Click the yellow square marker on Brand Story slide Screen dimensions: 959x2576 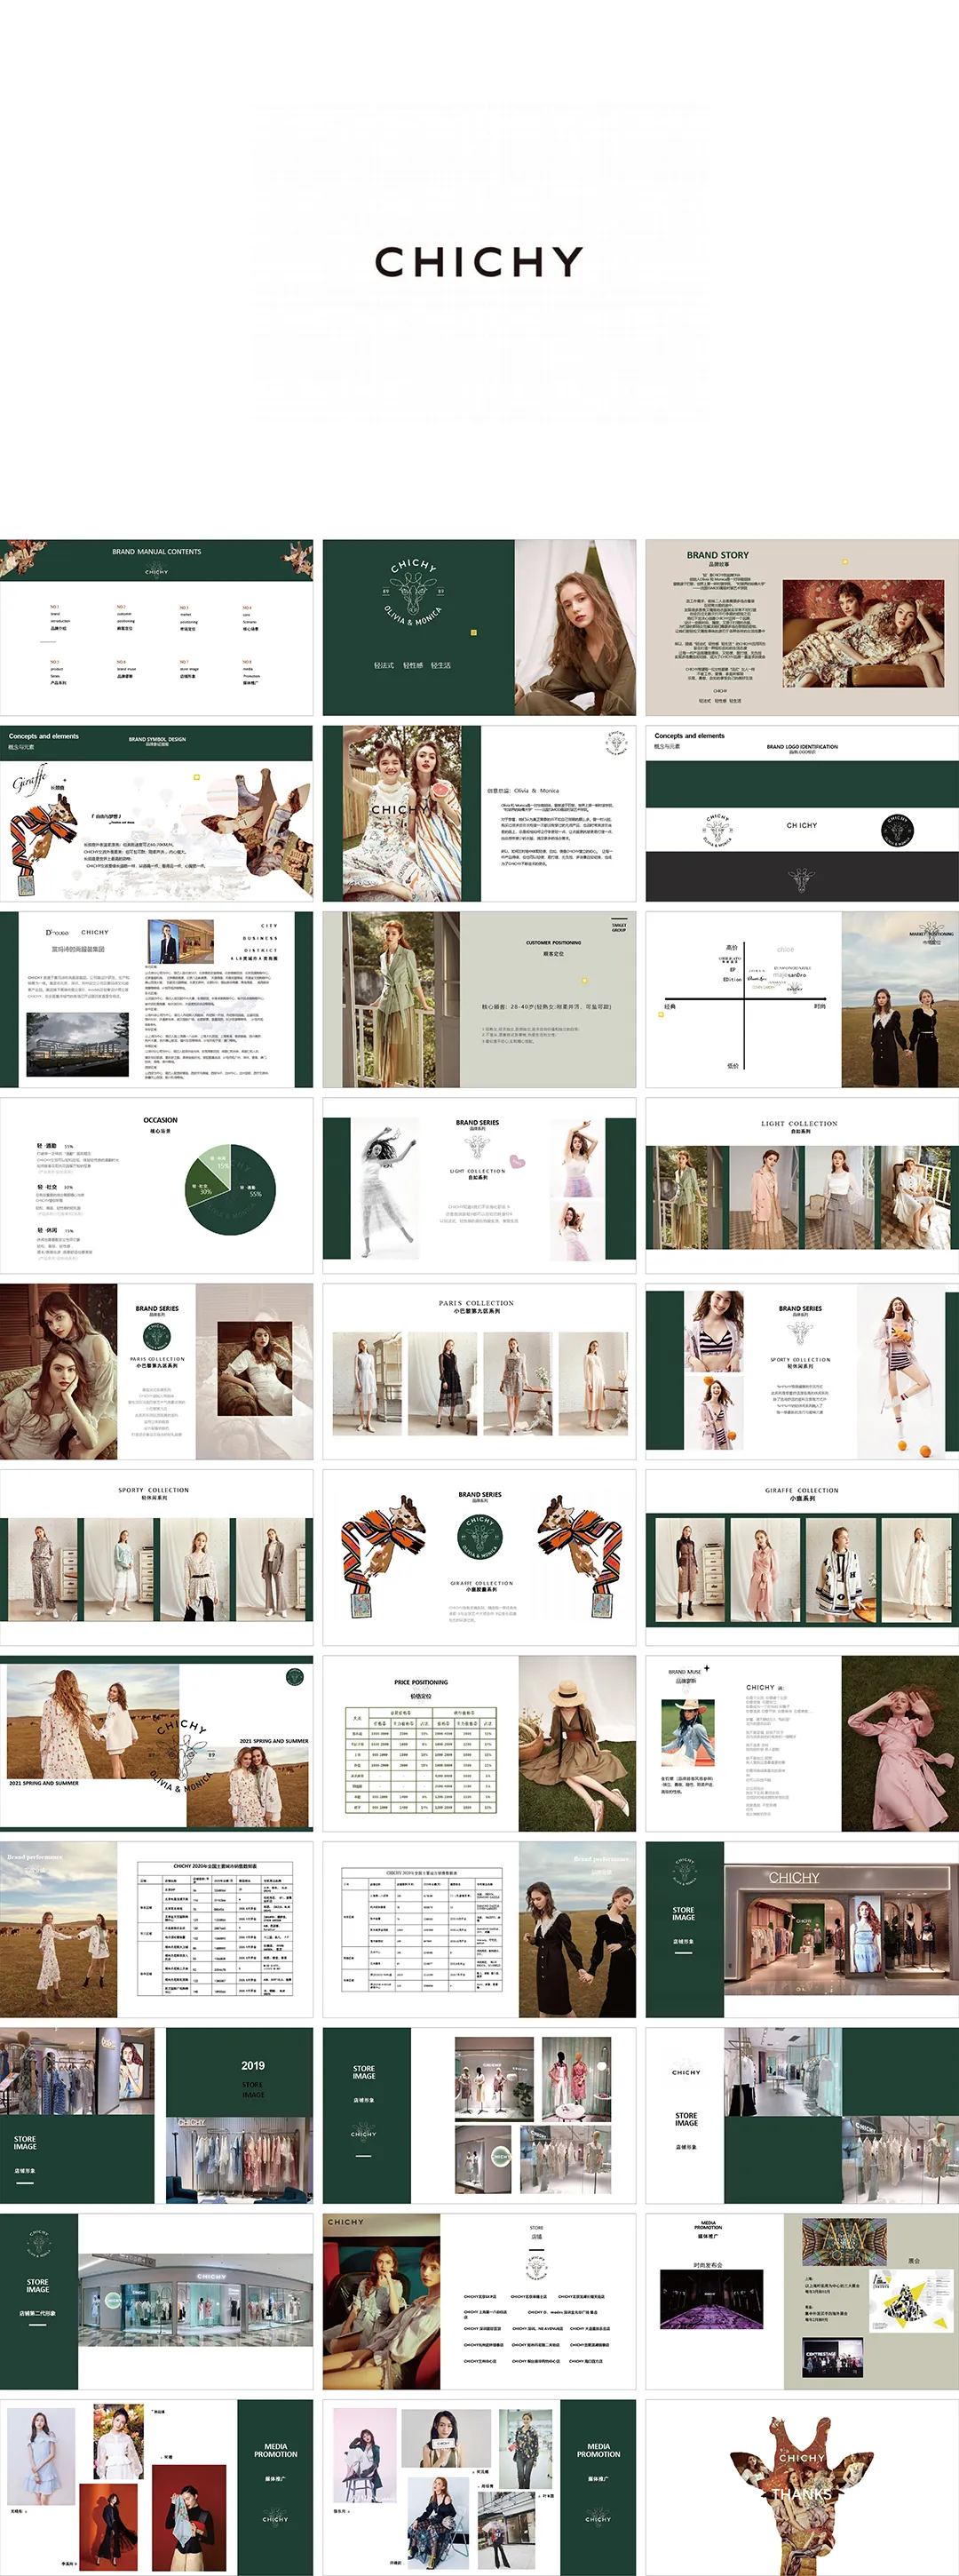[x=845, y=562]
